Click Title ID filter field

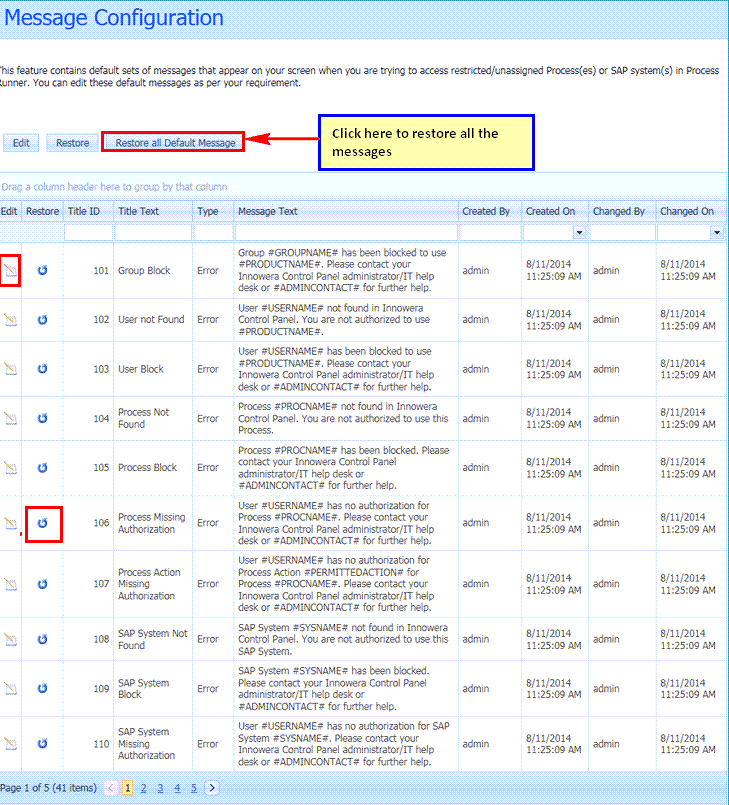pos(88,233)
